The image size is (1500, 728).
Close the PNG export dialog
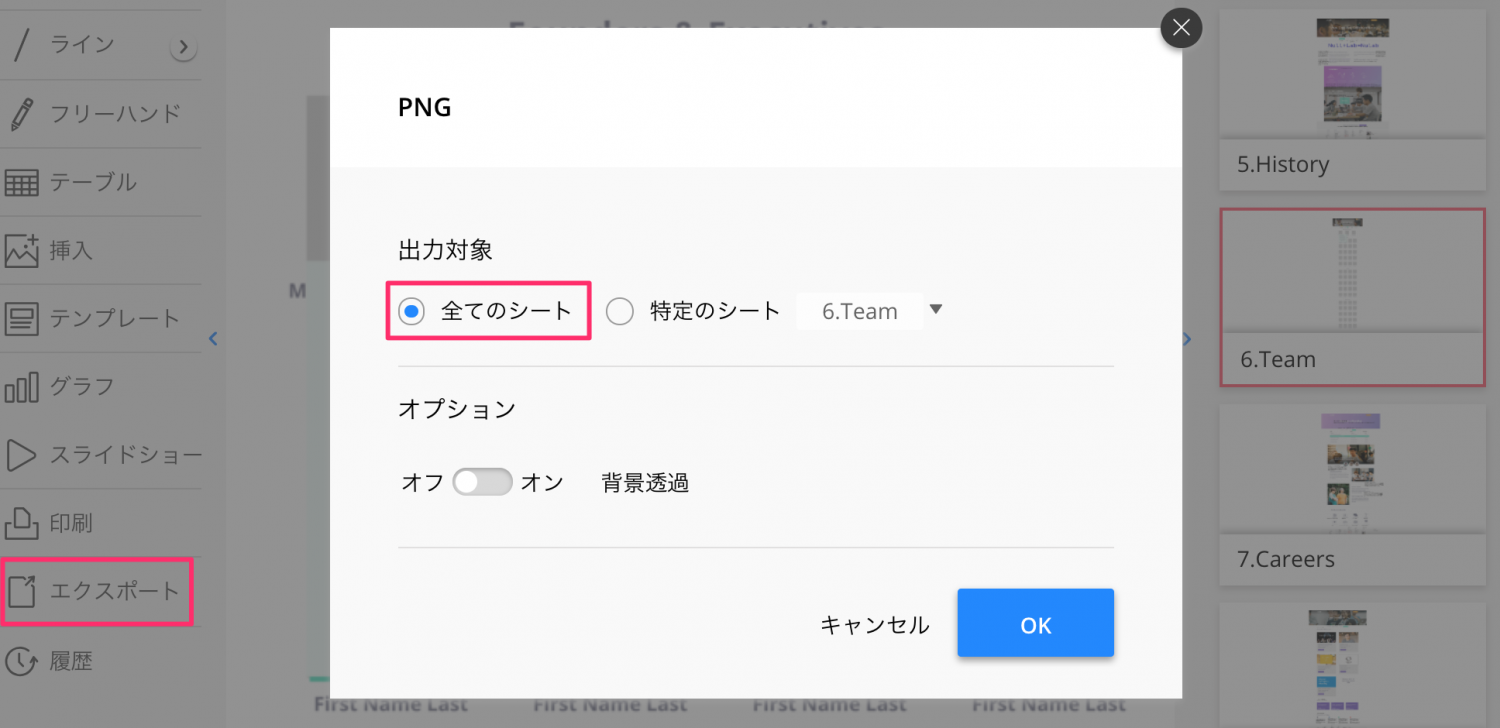pyautogui.click(x=1181, y=28)
